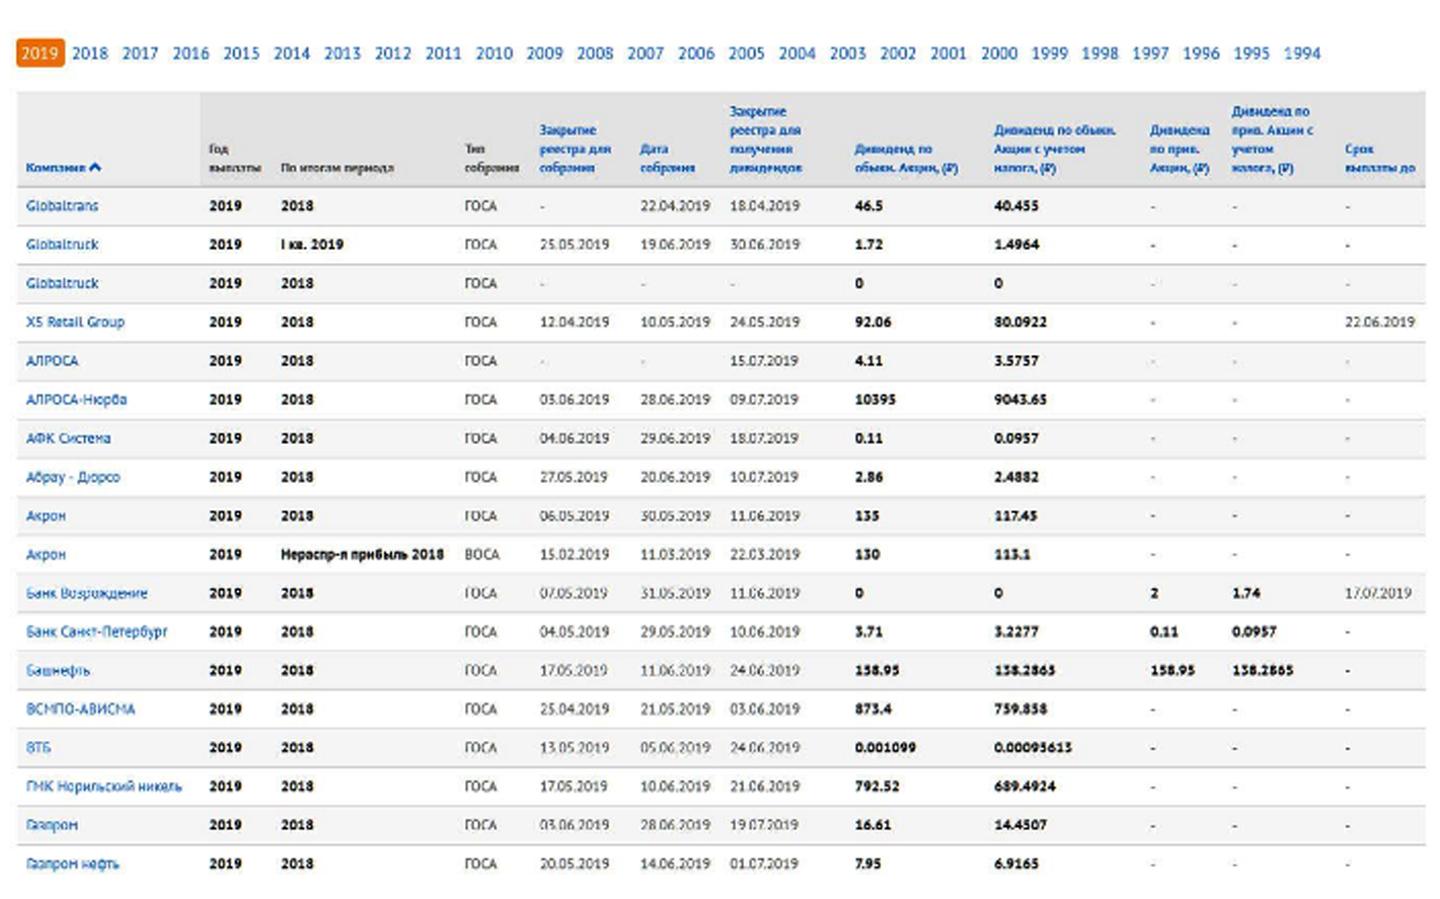Viewport: 1440px width, 899px height.
Task: Show dividends for year 2014
Action: tap(292, 53)
